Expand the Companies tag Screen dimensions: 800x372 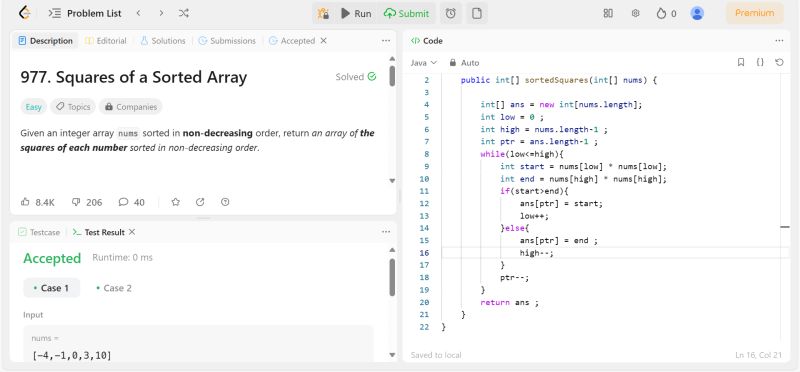(x=131, y=107)
